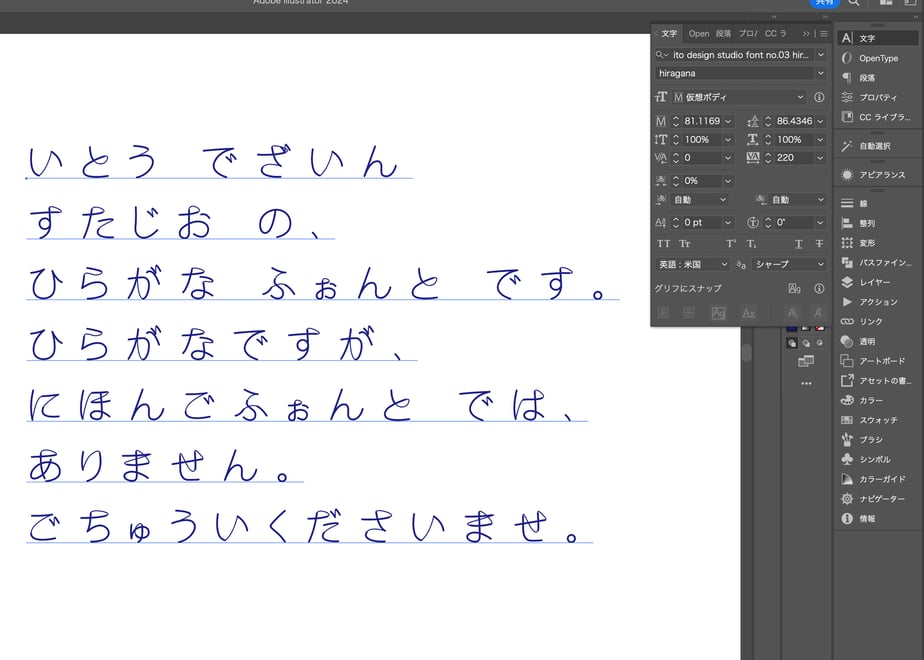Open the スウォッチ (Swatches) panel
This screenshot has height=660, width=924.
click(x=877, y=420)
